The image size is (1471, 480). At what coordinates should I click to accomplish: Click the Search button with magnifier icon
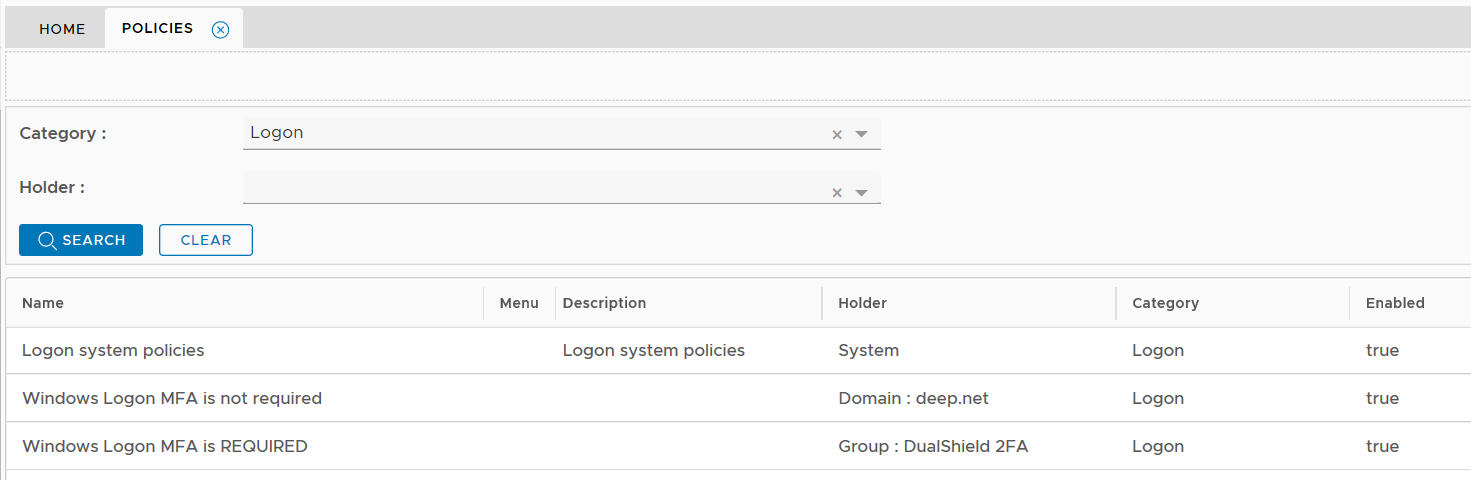[81, 240]
